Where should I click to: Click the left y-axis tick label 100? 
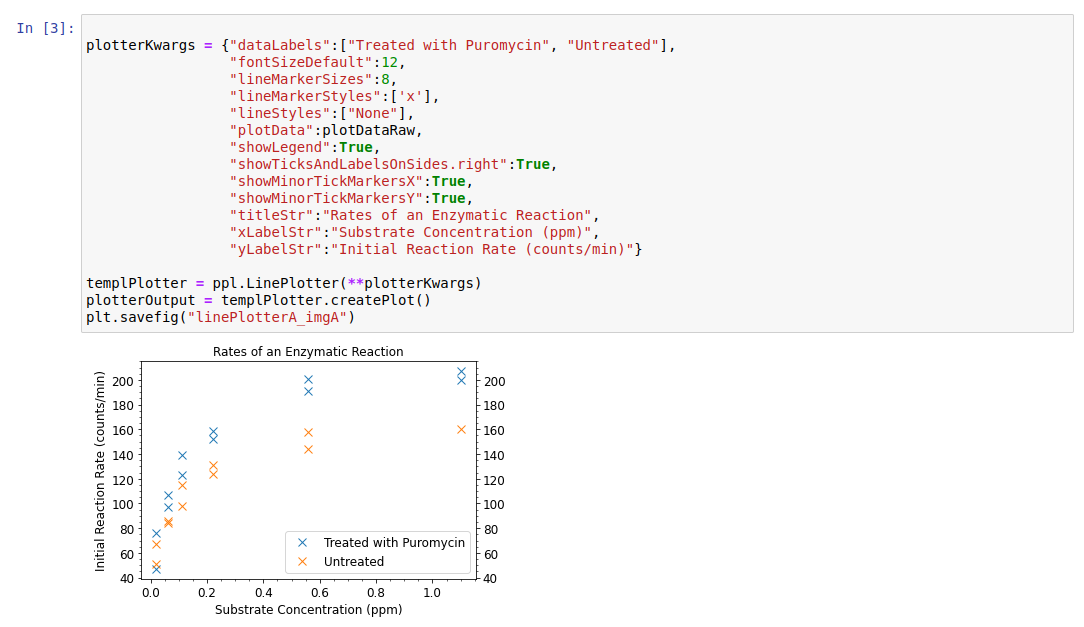[x=123, y=505]
